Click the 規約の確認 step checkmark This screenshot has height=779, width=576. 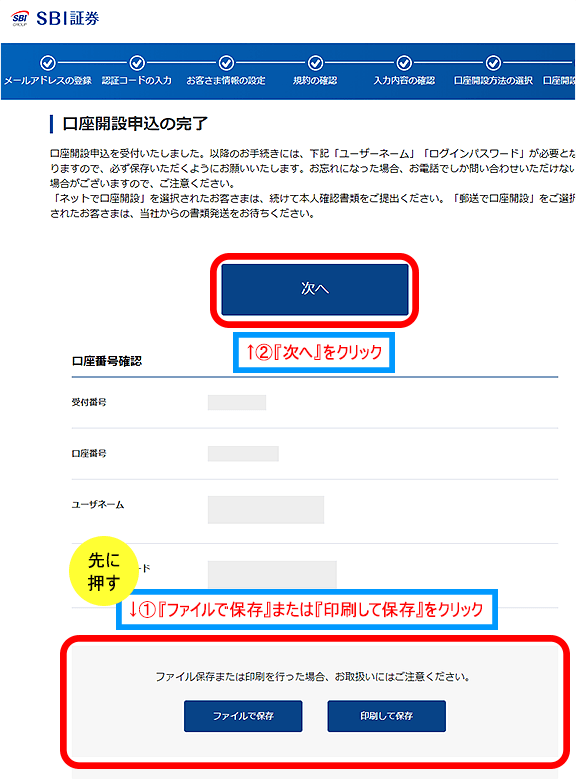tap(315, 63)
